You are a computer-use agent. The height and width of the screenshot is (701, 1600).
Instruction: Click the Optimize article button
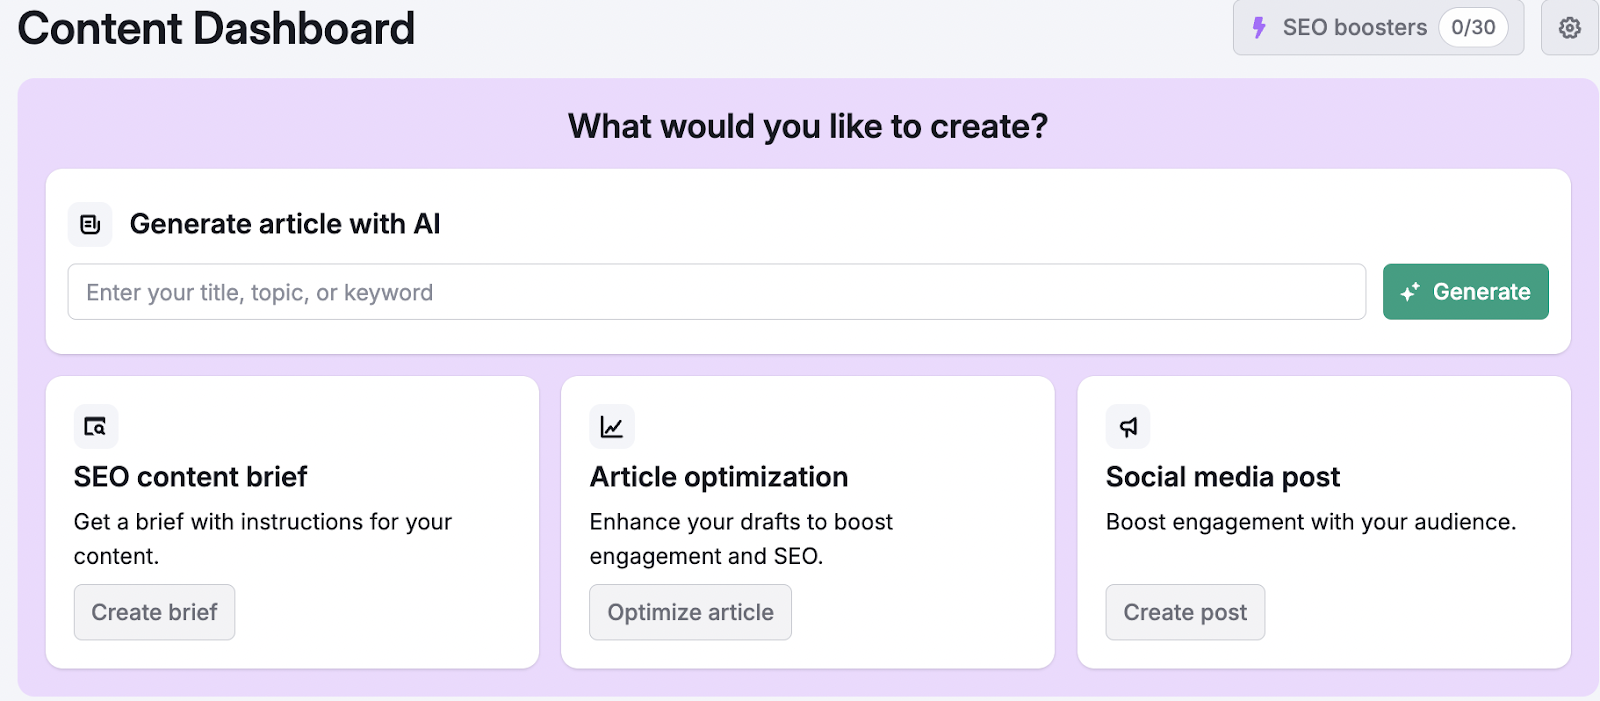[x=690, y=612]
